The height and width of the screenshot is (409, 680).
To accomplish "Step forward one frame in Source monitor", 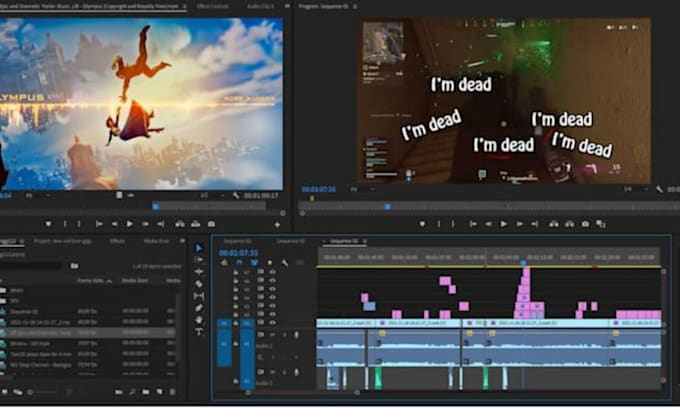I will click(145, 224).
